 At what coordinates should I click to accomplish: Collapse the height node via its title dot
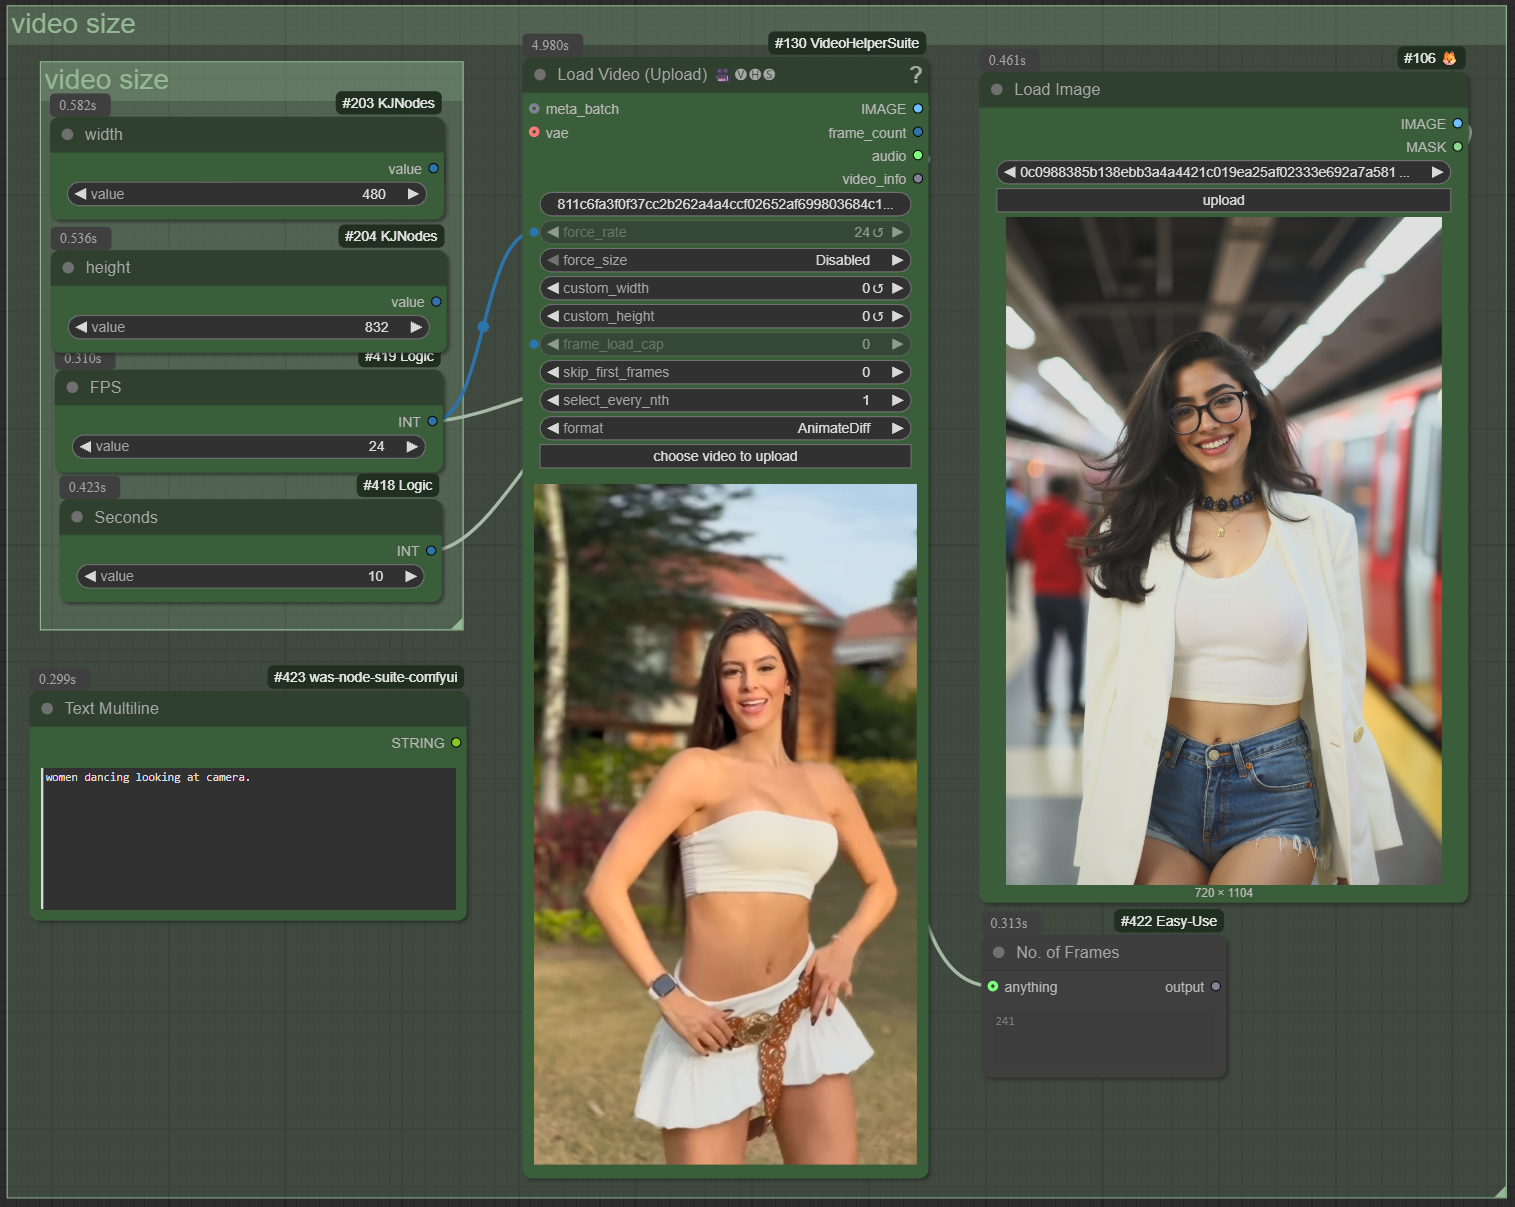click(x=68, y=268)
